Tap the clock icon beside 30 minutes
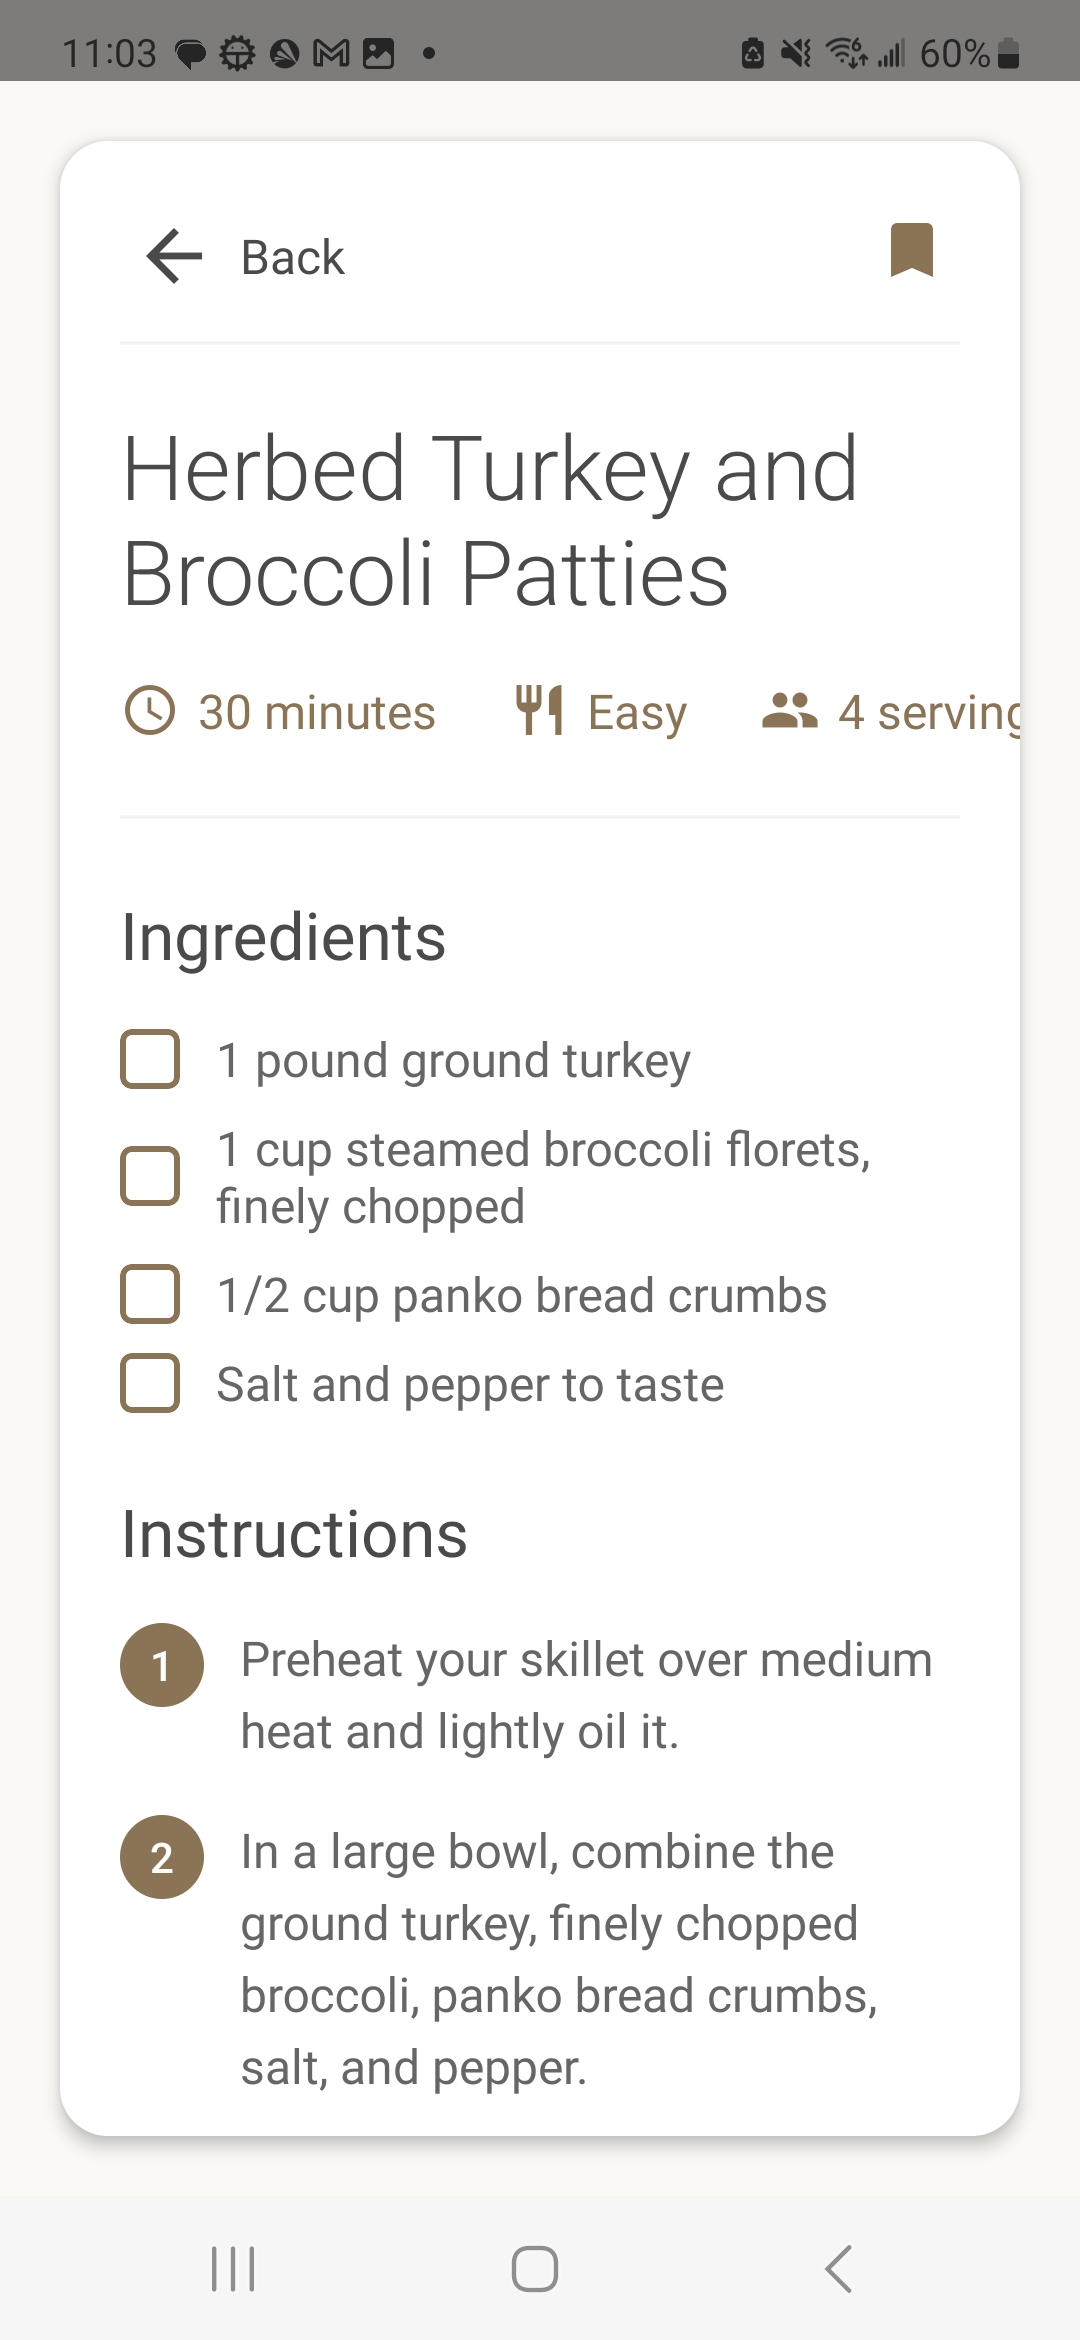The image size is (1080, 2340). pos(150,710)
